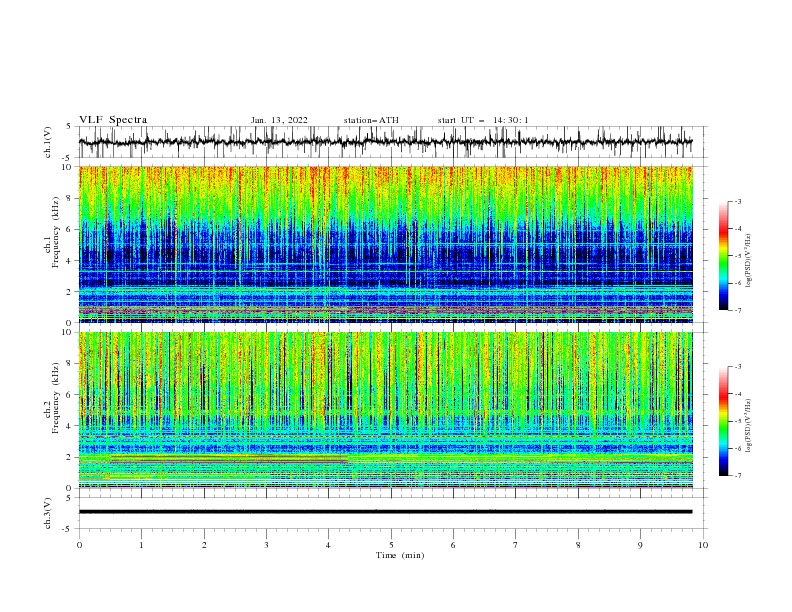The image size is (792, 612).
Task: Click the ch.1 voltage waveform plot
Action: [392, 142]
